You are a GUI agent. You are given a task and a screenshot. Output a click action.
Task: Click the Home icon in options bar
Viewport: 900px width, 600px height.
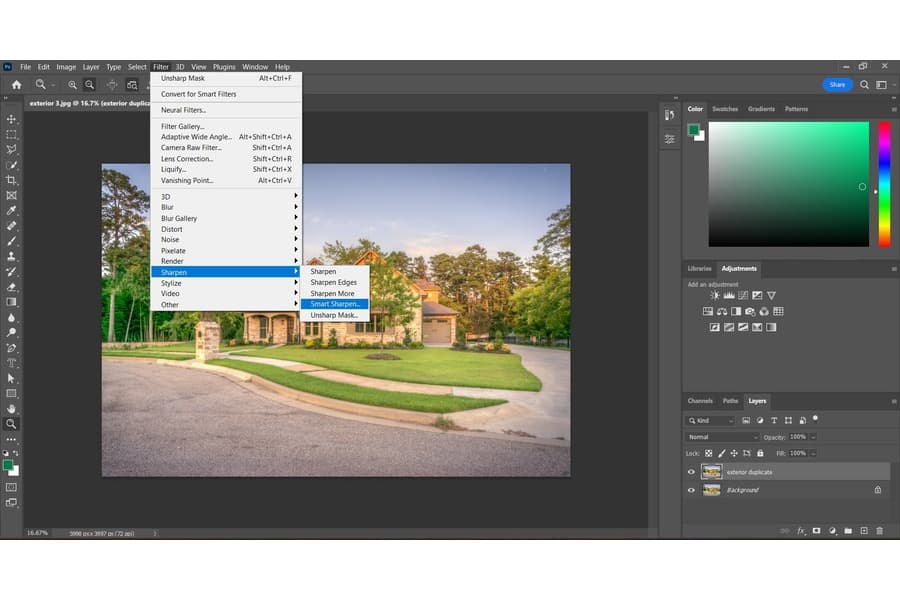(17, 85)
